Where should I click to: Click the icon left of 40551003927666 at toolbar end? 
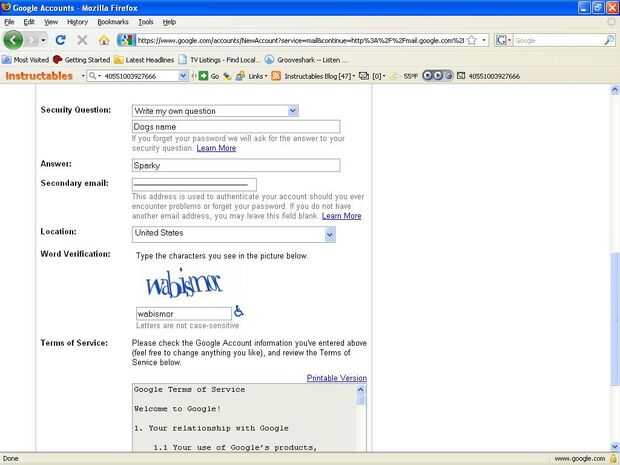tap(461, 76)
